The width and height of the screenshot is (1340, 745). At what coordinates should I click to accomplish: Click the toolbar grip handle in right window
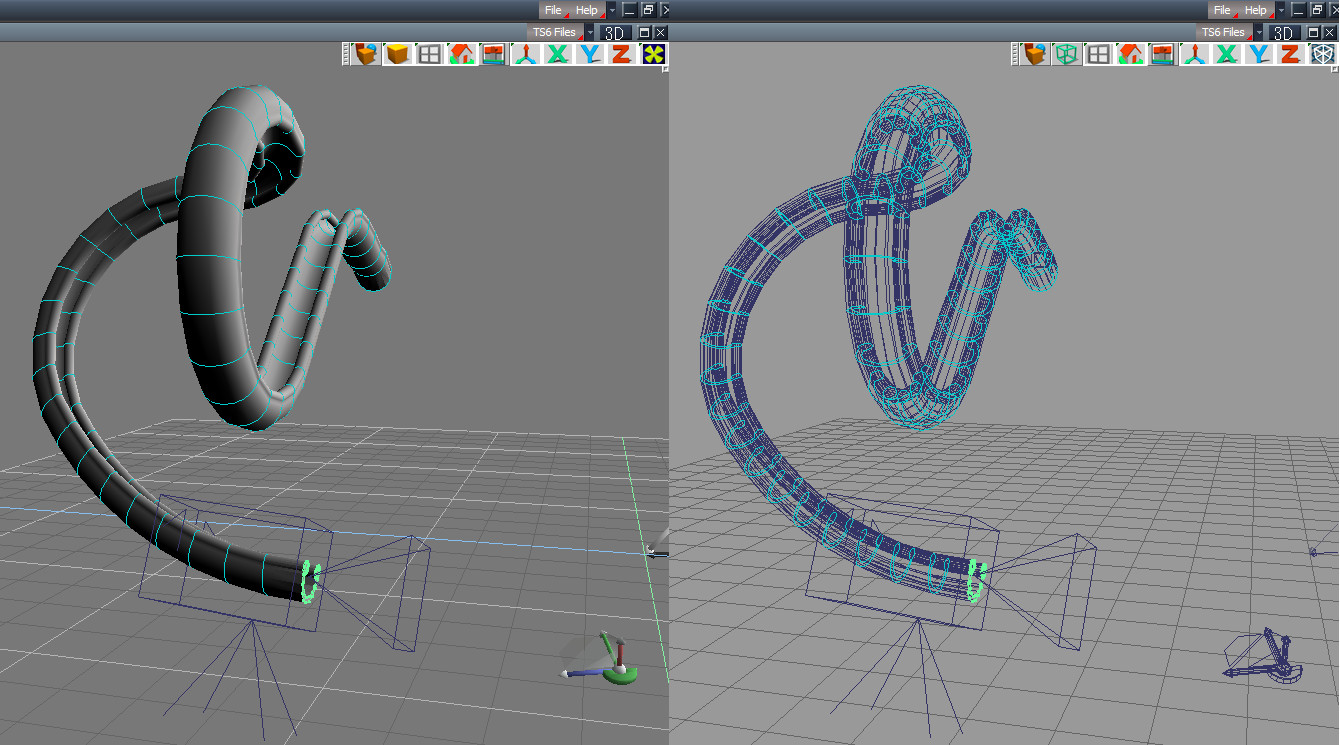(1015, 54)
